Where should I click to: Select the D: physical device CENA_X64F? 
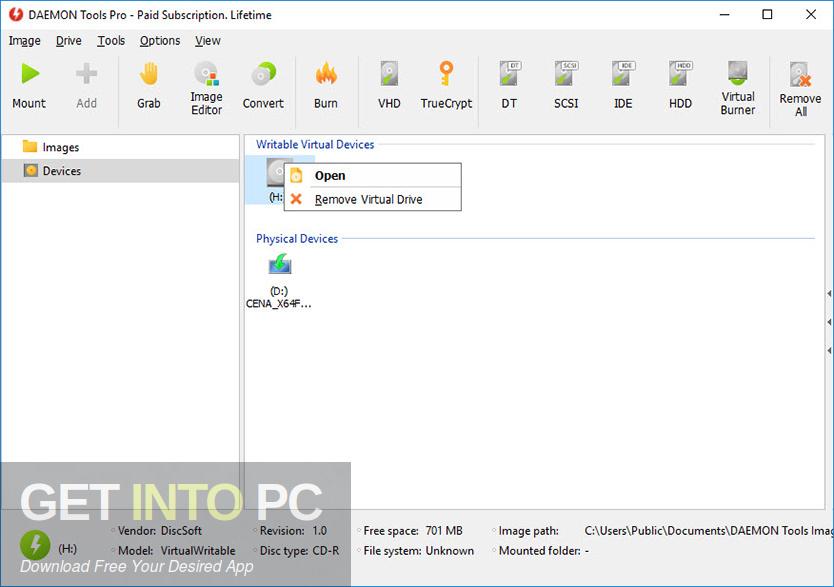coord(279,281)
